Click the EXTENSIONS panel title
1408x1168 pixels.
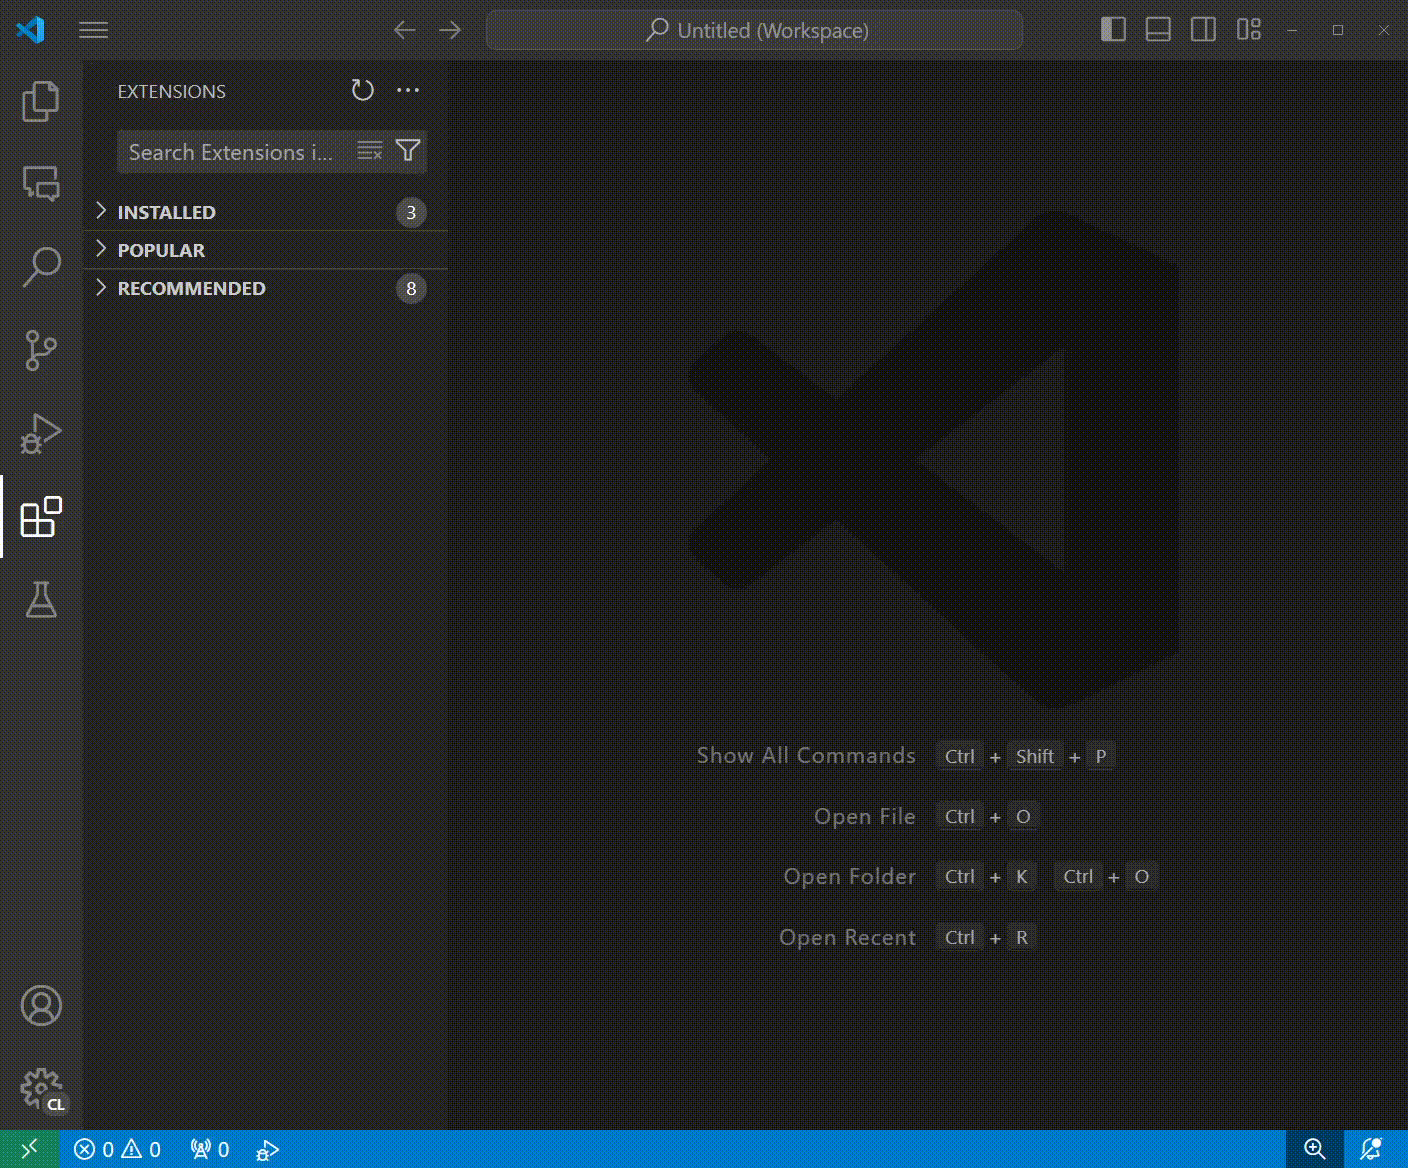tap(172, 91)
